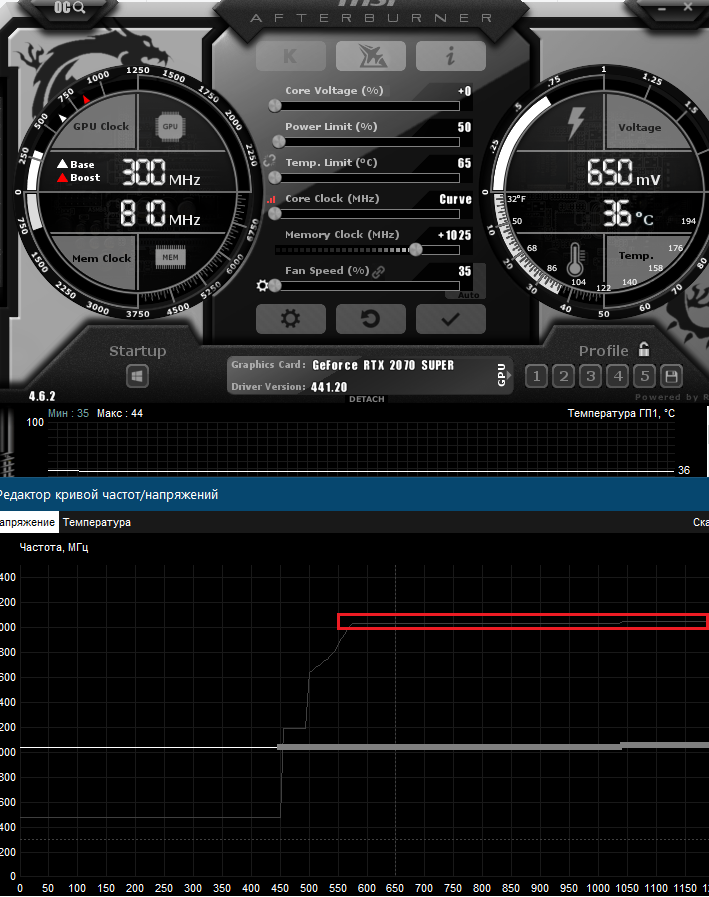
Task: Click the Core Voltage slider handle
Action: coord(275,106)
